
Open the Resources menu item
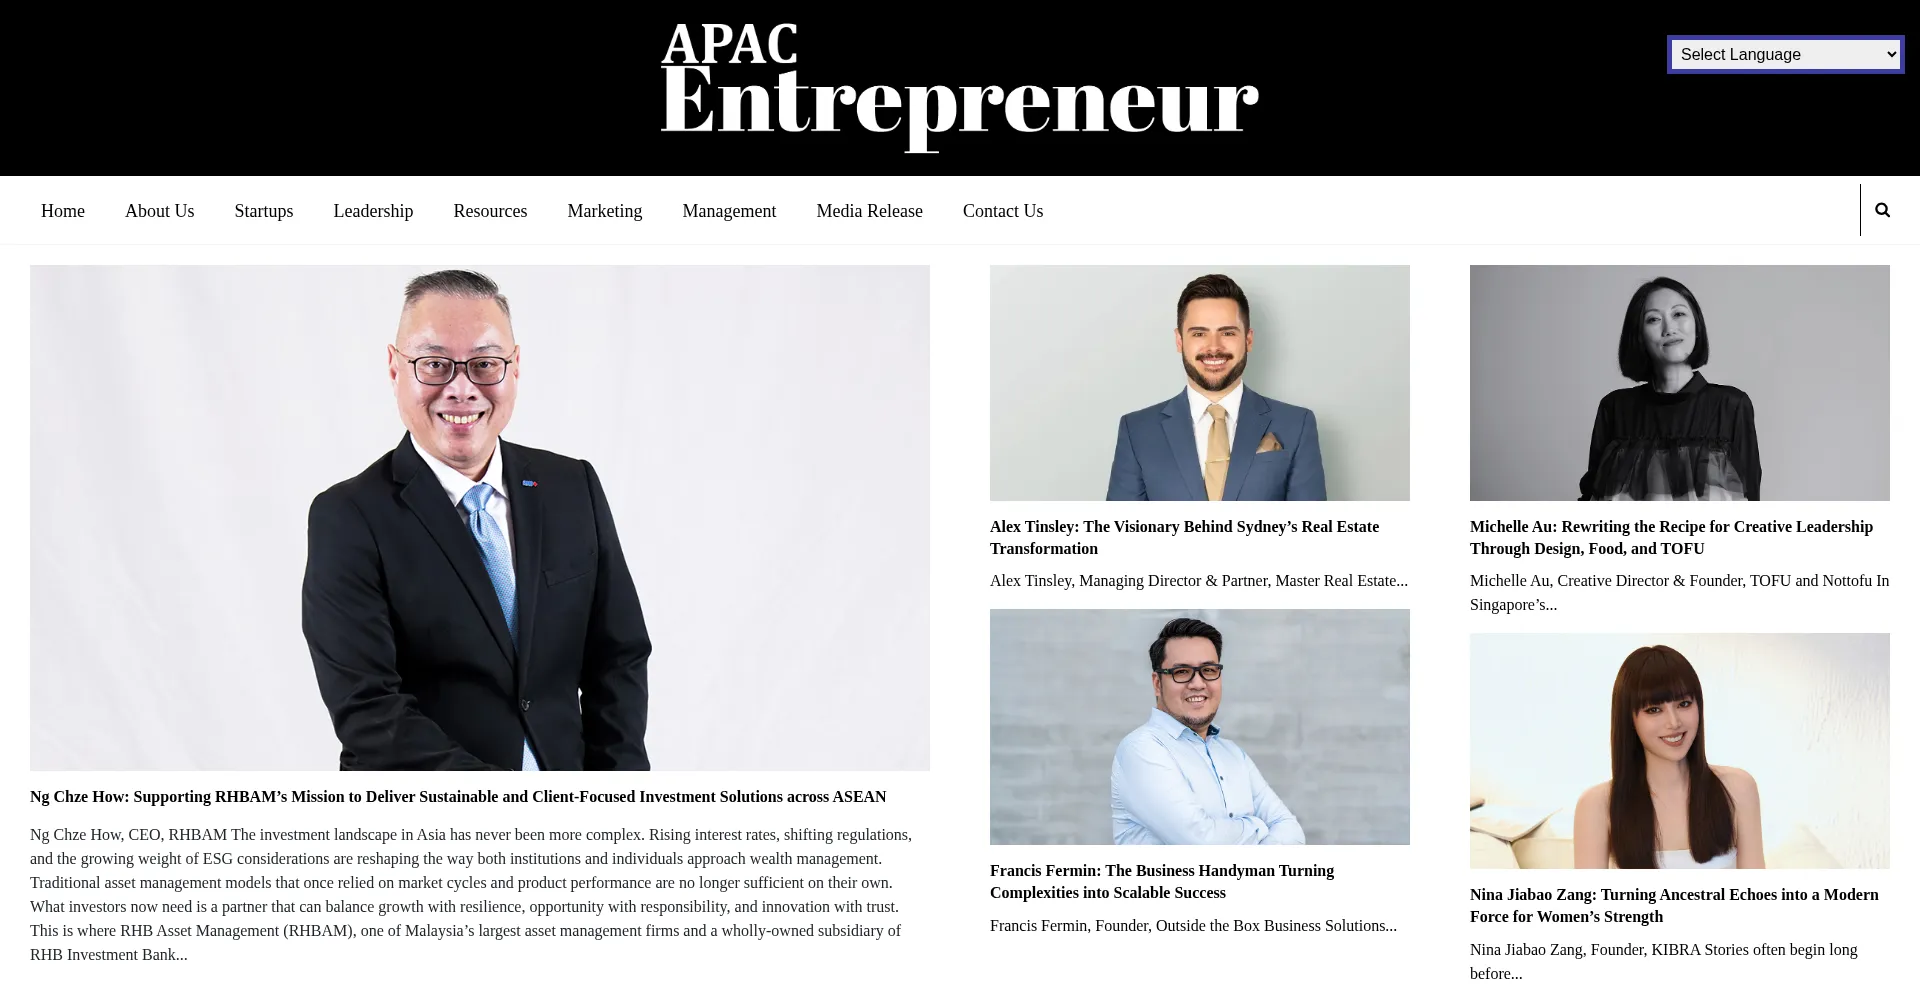pyautogui.click(x=490, y=211)
